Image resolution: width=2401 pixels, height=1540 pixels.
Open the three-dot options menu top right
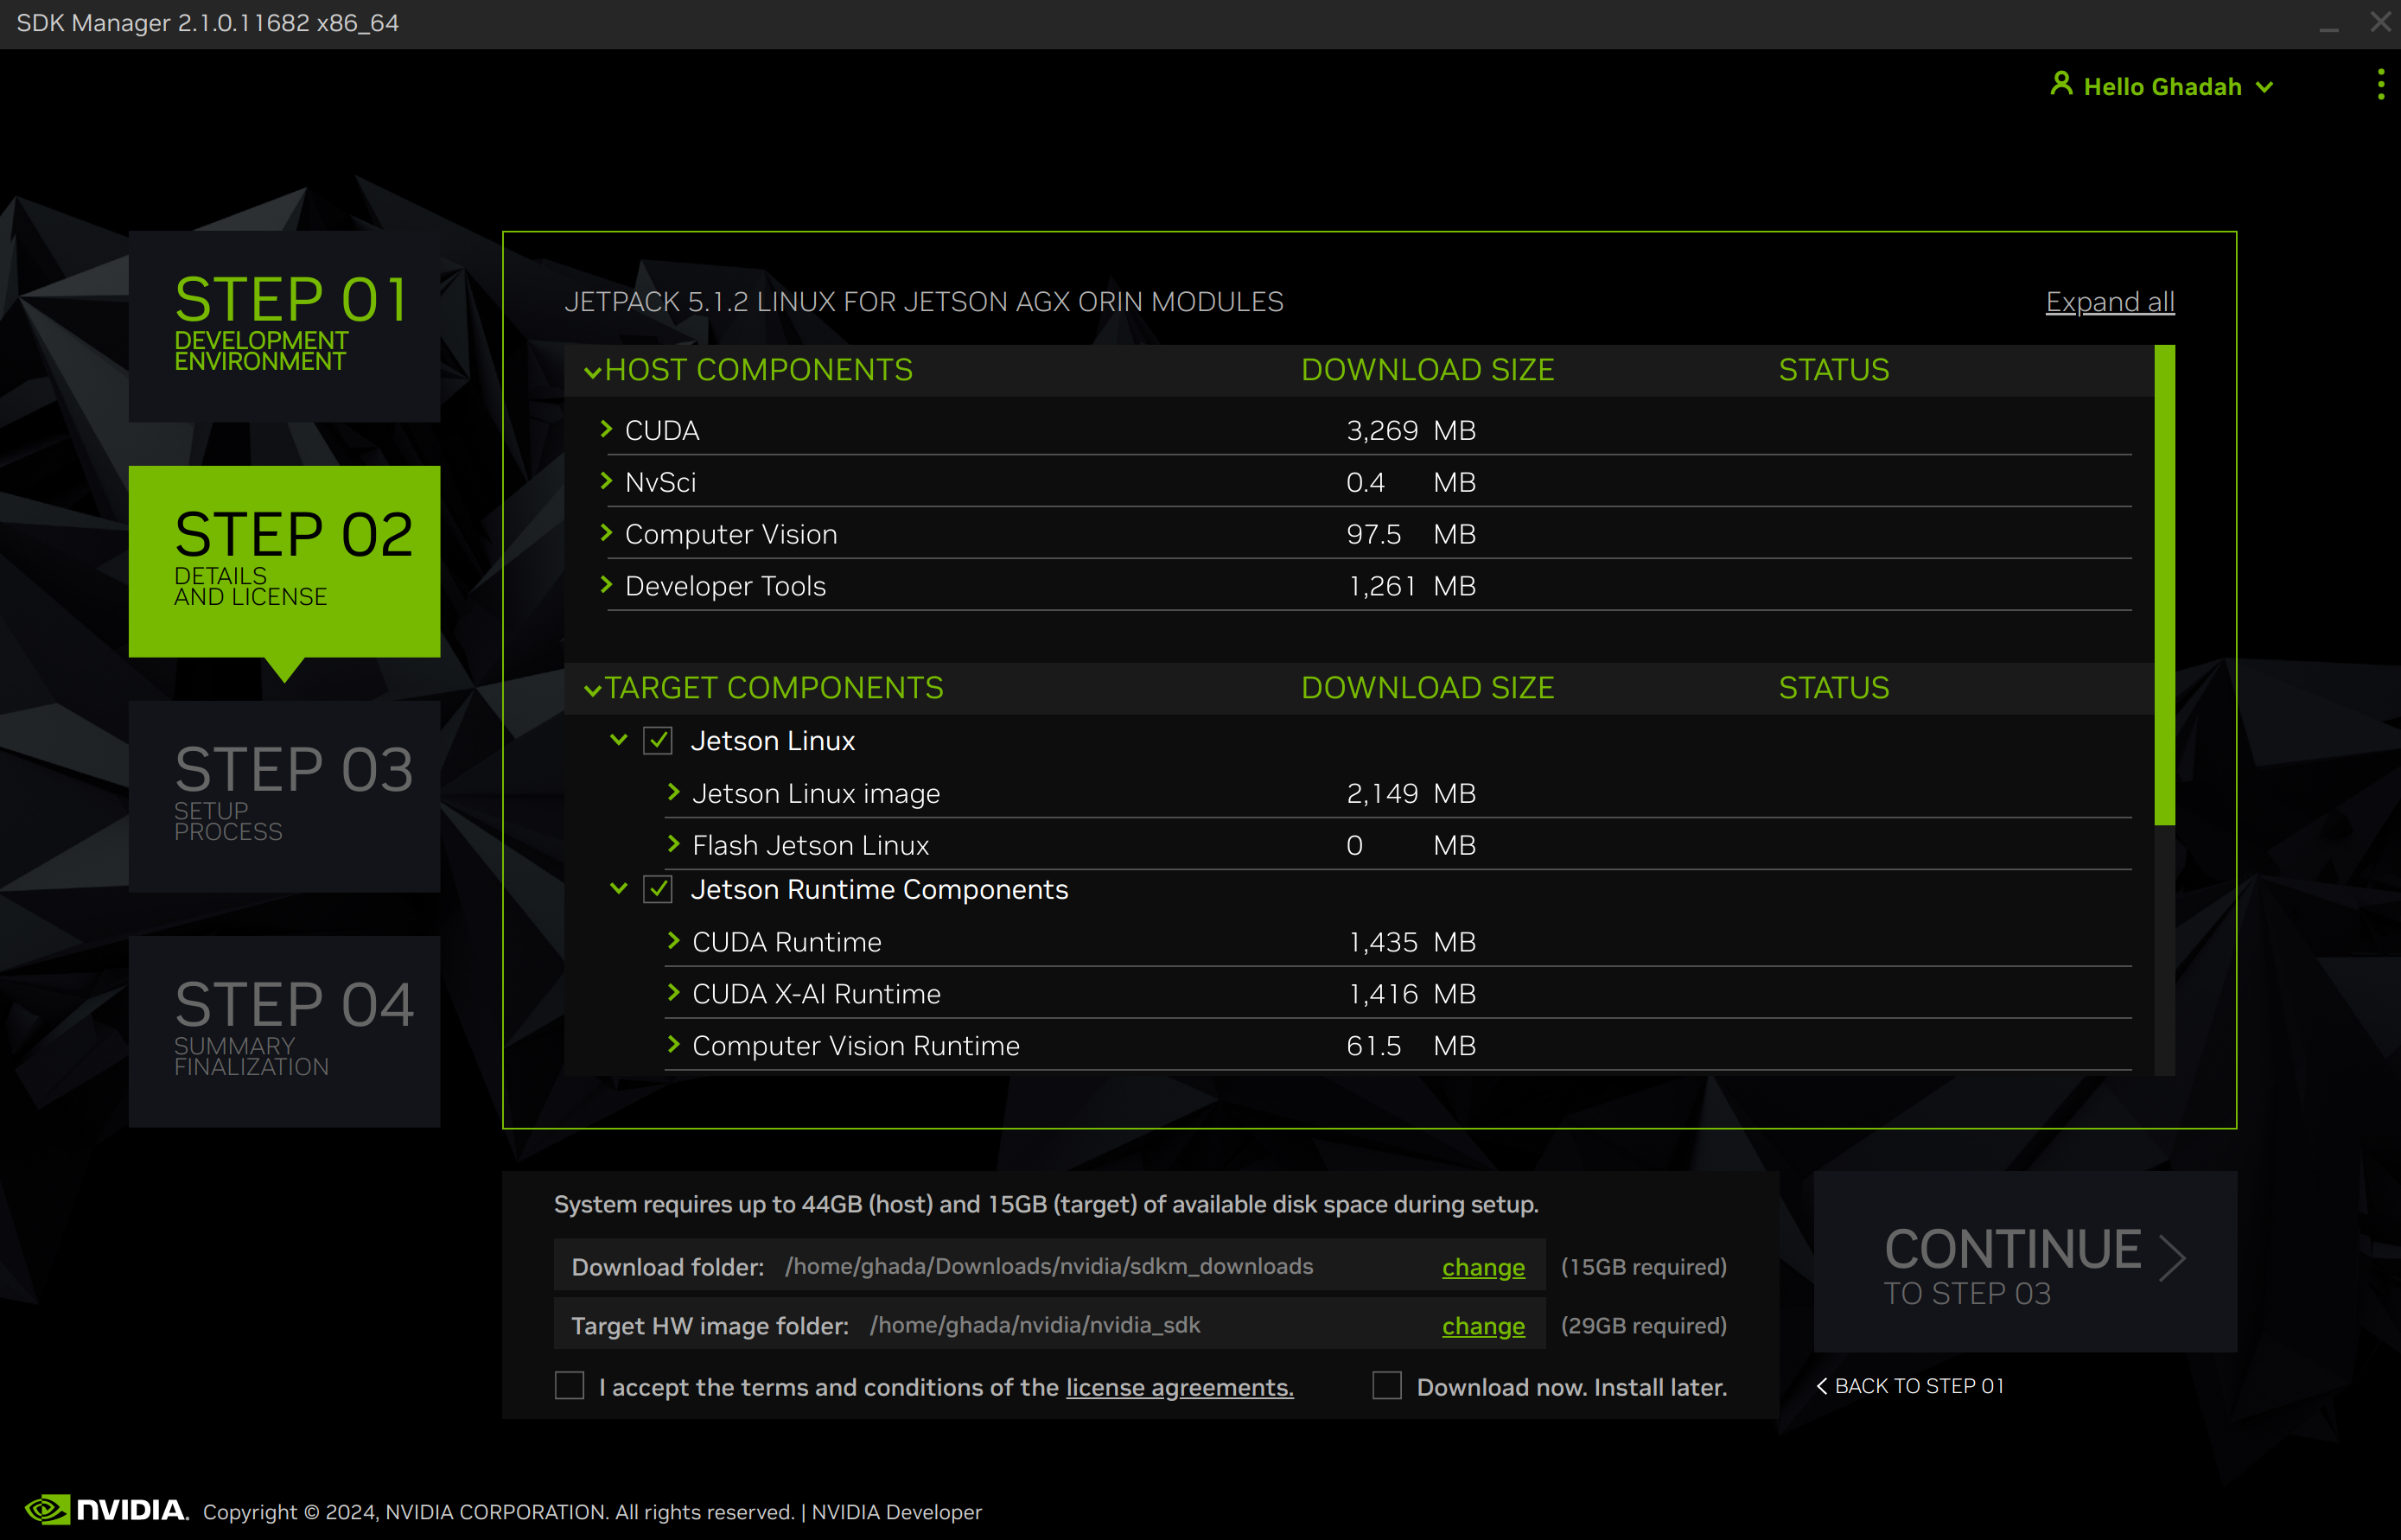(x=2379, y=85)
